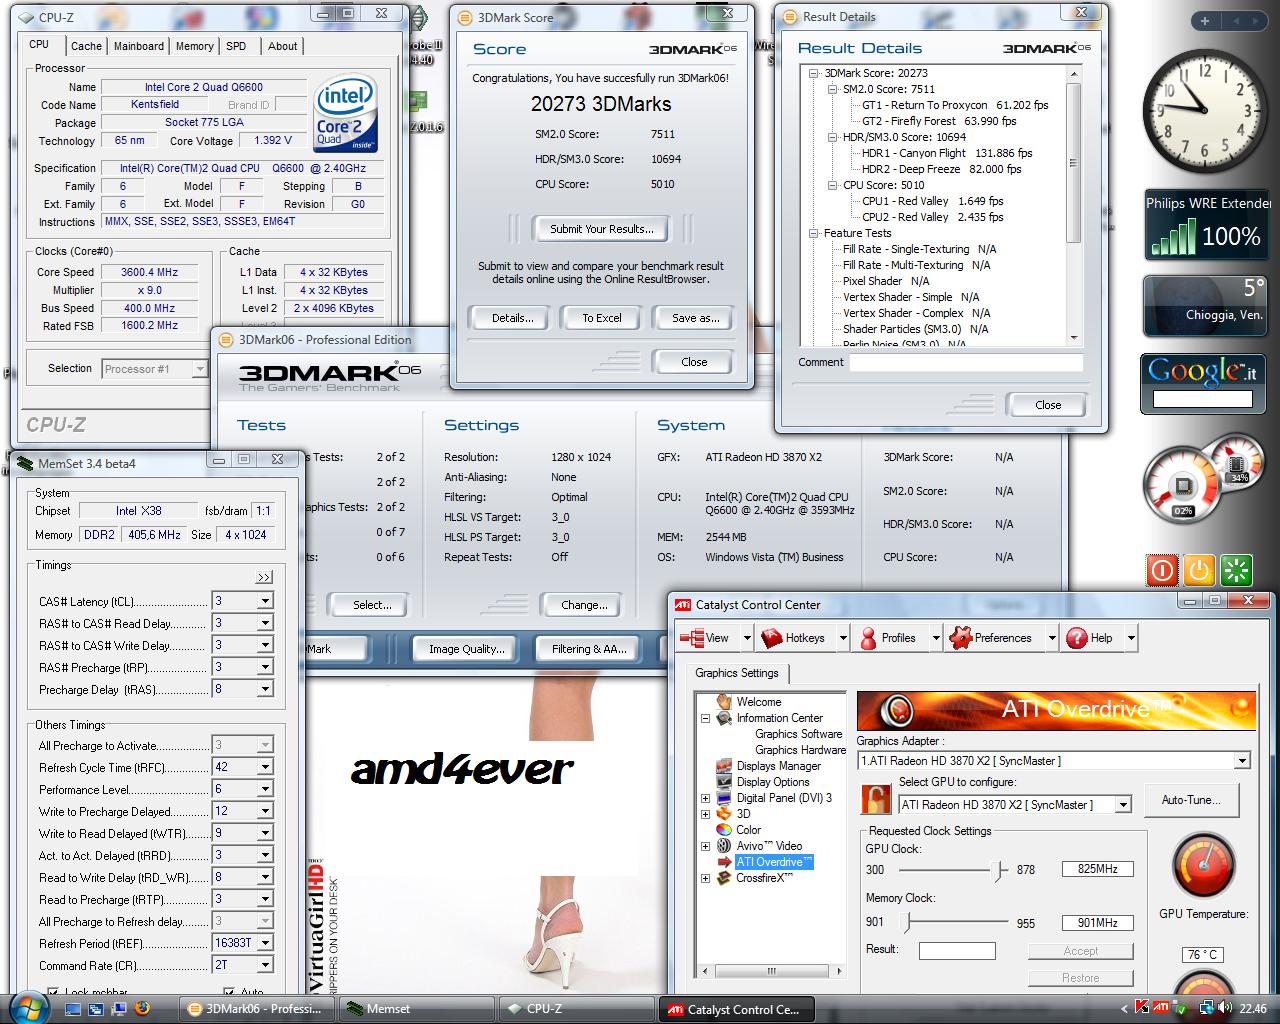Click Submit Your Results in 3DMark Score

(x=601, y=229)
